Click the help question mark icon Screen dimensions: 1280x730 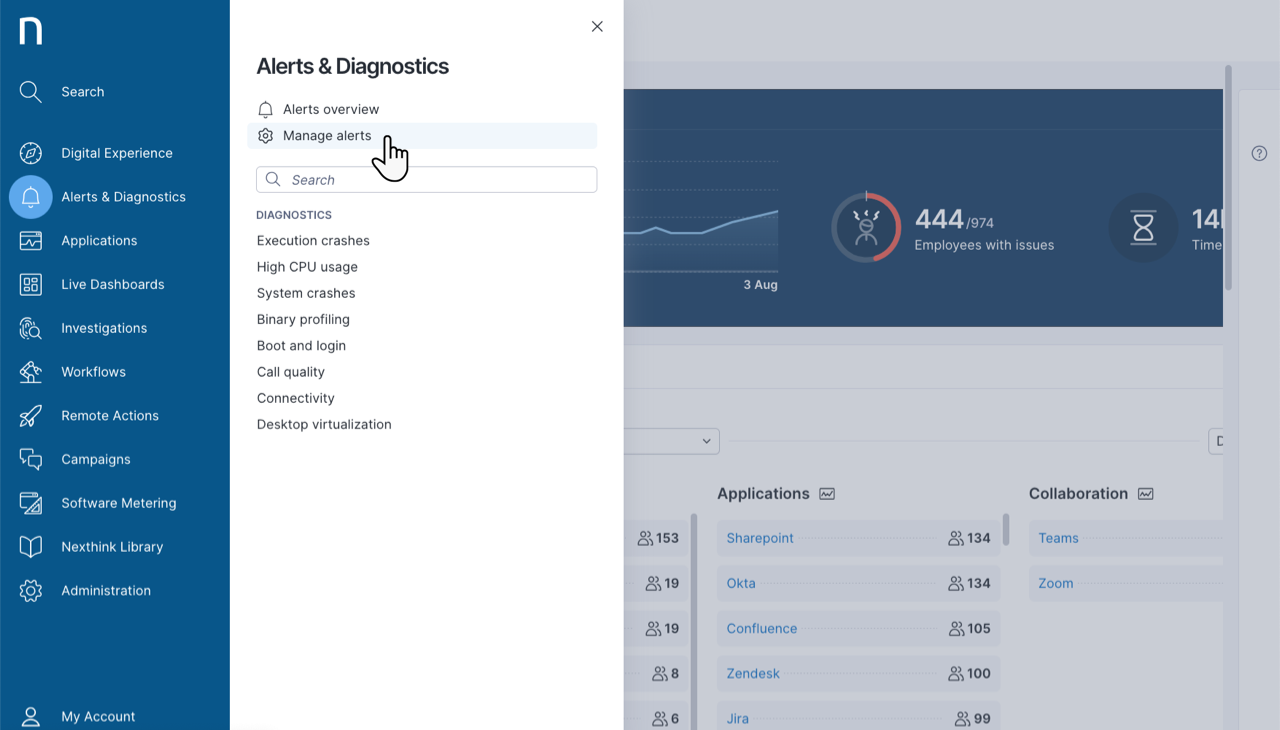(1259, 153)
